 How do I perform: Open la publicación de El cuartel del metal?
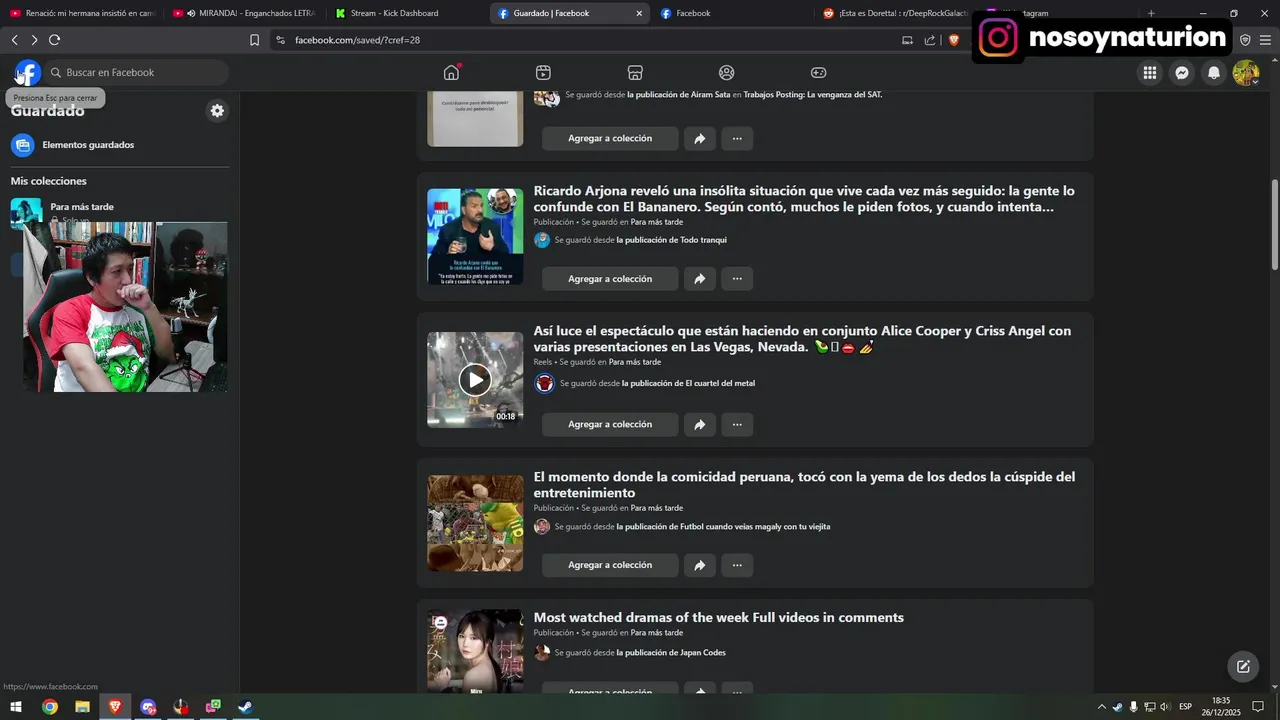[688, 383]
